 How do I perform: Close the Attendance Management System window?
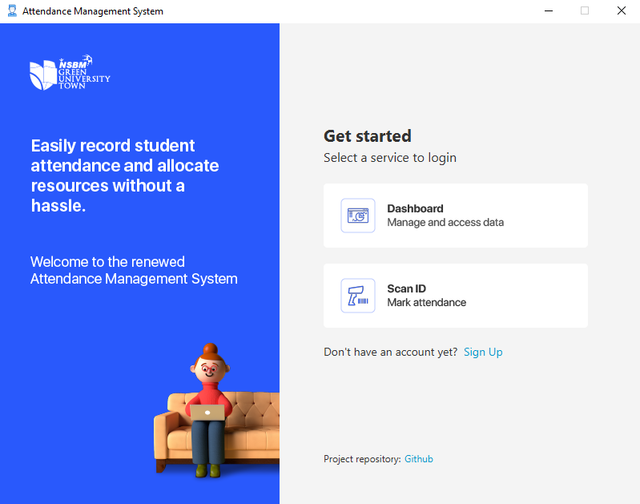(x=621, y=11)
